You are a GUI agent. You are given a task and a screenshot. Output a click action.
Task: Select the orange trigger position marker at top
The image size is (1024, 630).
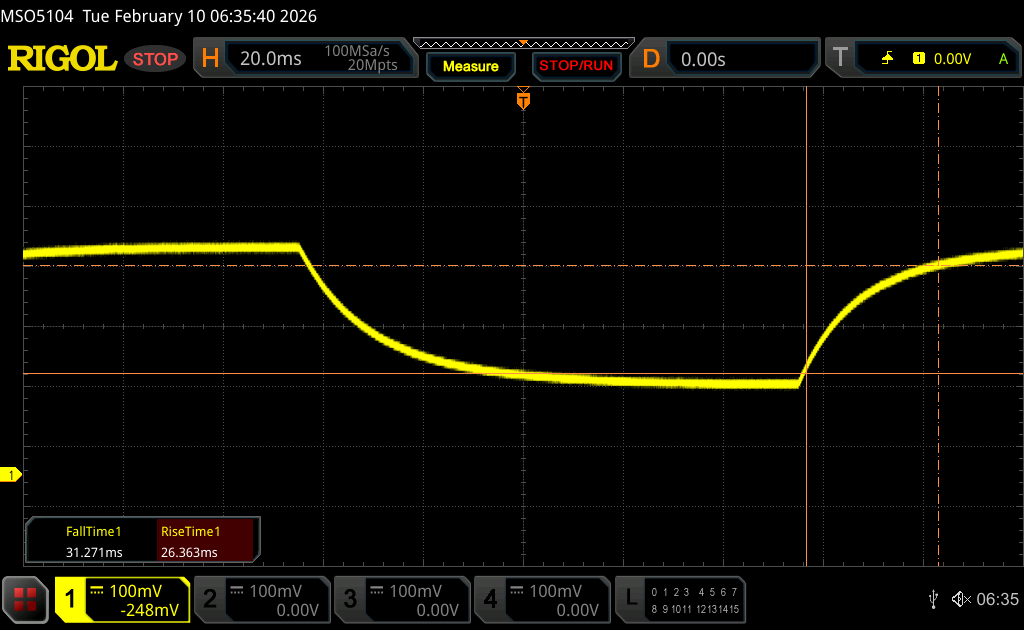coord(522,100)
